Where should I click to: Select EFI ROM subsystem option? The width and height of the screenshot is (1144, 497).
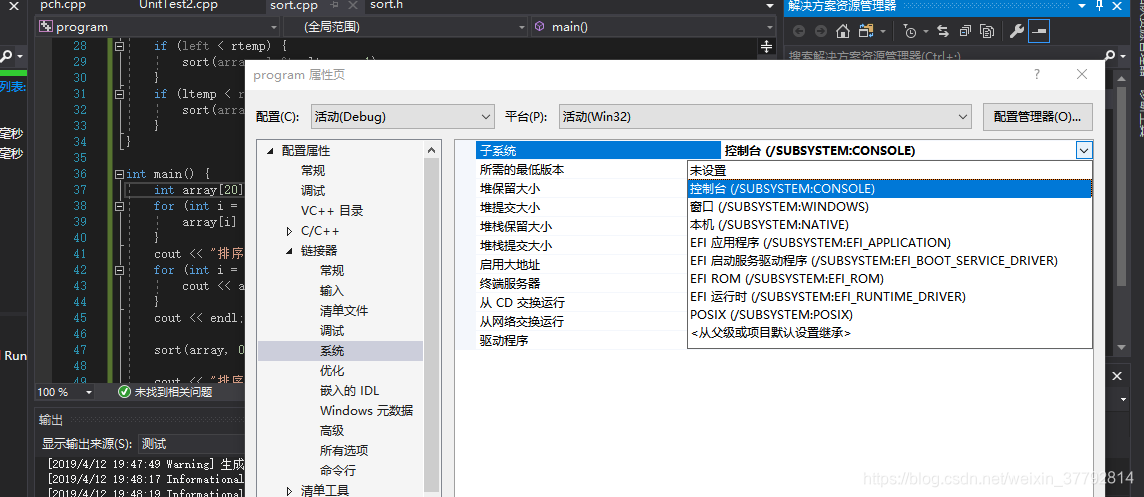tap(889, 279)
